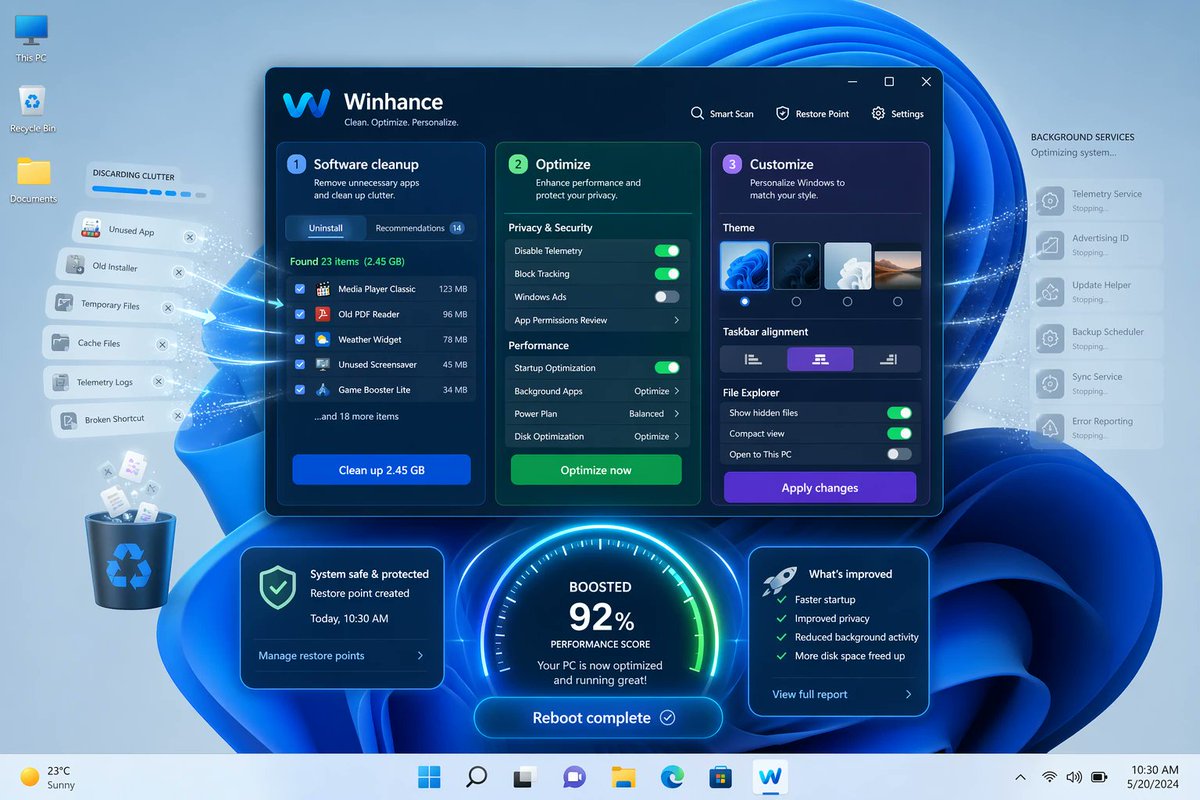Expand App Permissions Review chevron
This screenshot has width=1200, height=800.
pyautogui.click(x=676, y=320)
